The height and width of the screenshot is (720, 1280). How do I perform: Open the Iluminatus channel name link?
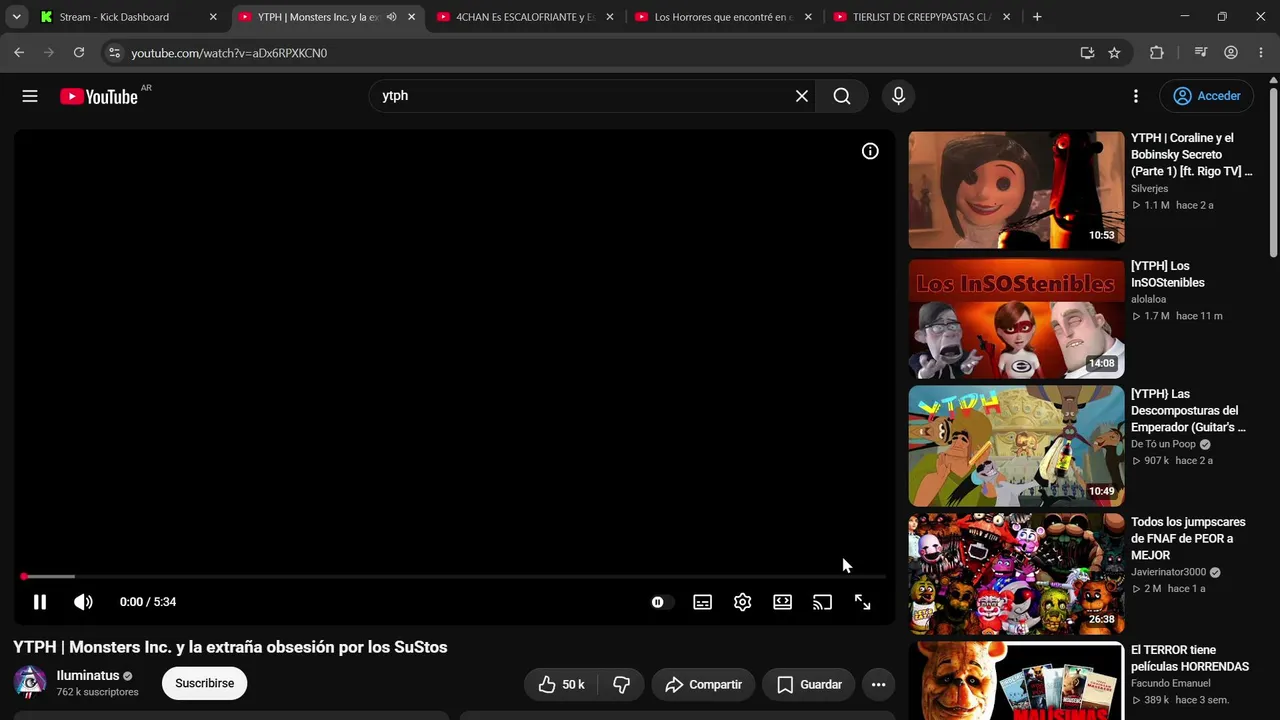88,675
